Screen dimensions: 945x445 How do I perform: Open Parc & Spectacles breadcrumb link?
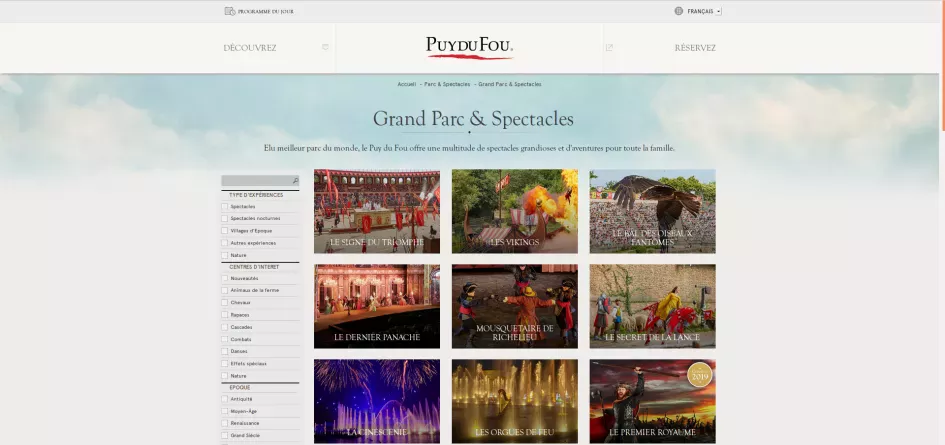[x=447, y=84]
